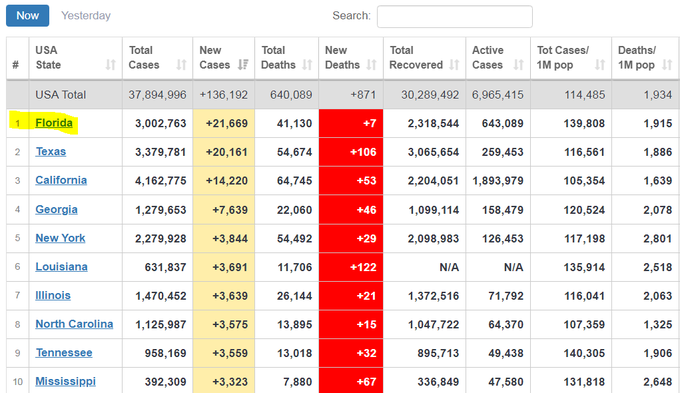The height and width of the screenshot is (393, 680).
Task: Select Louisiana total deaths 11,706
Action: 294,267
